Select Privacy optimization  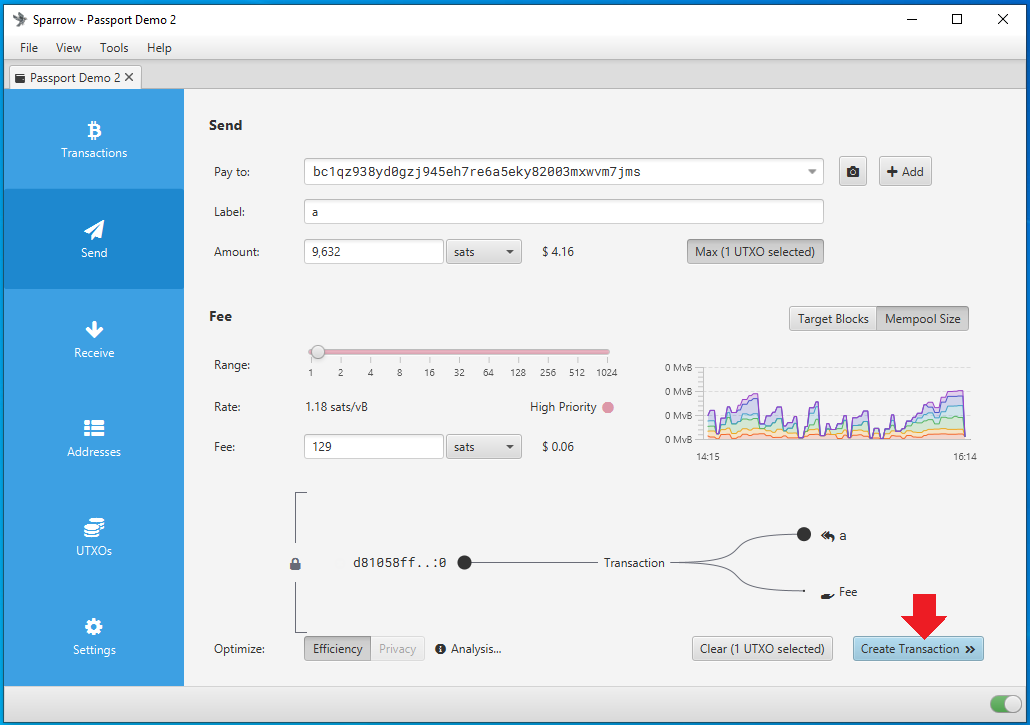(397, 648)
